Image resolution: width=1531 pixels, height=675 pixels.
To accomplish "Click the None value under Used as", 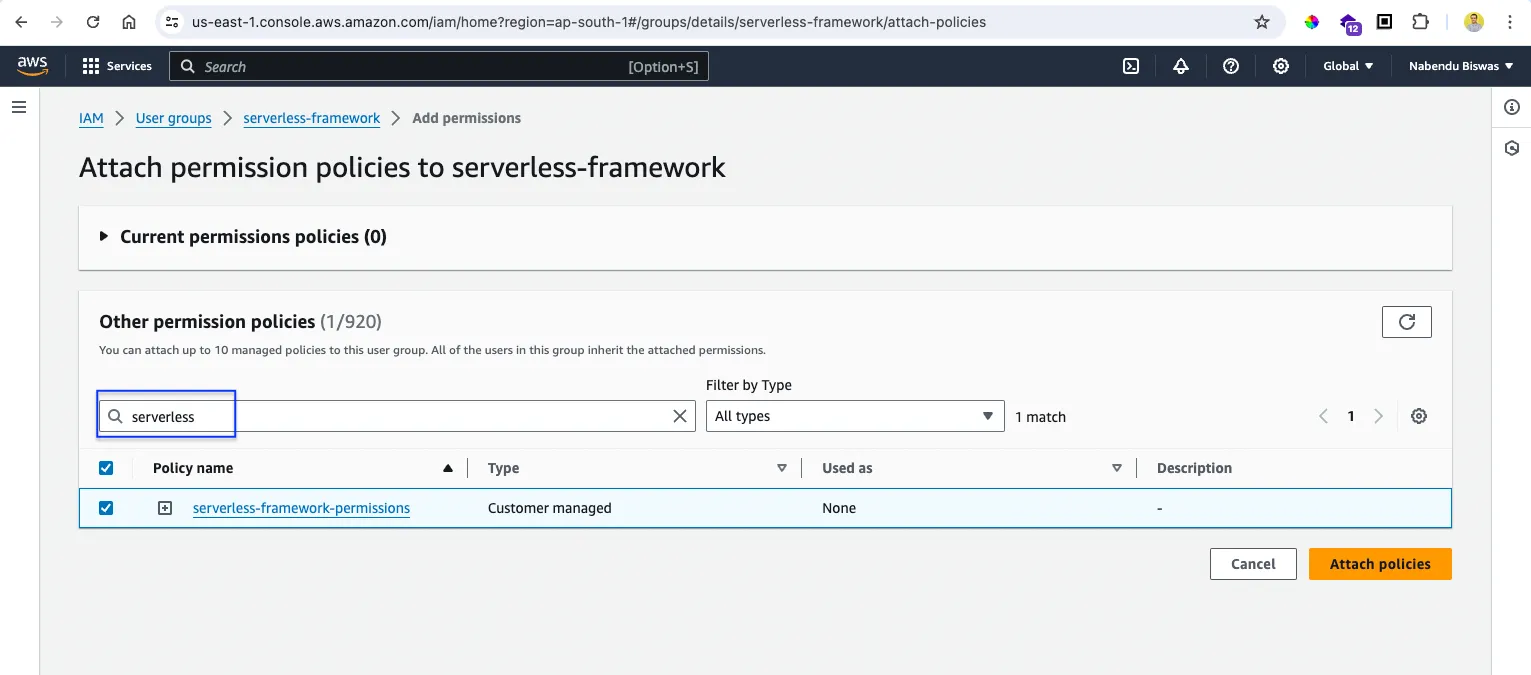I will (x=839, y=508).
